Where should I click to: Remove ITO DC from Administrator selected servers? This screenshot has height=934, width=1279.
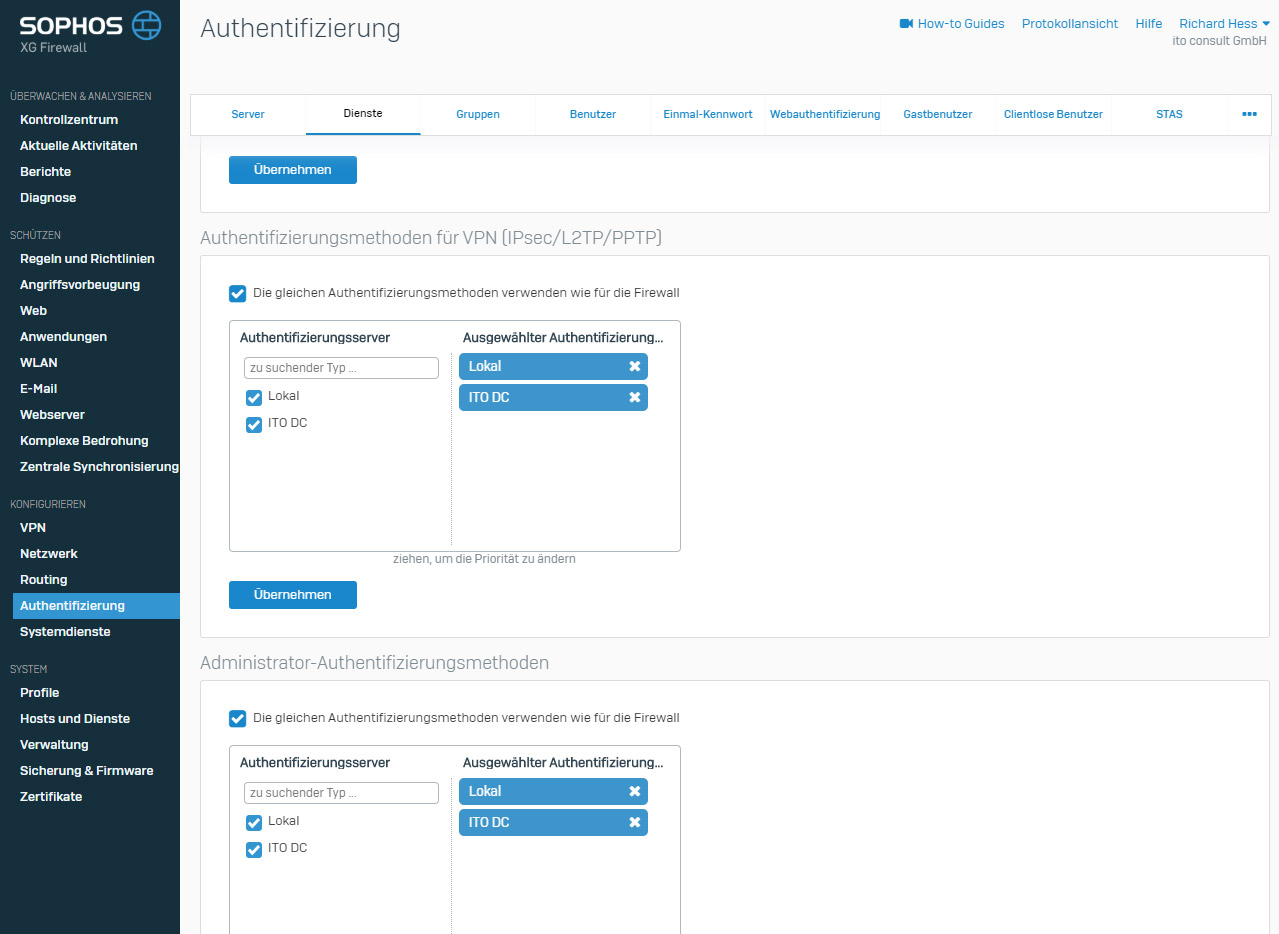click(x=634, y=823)
